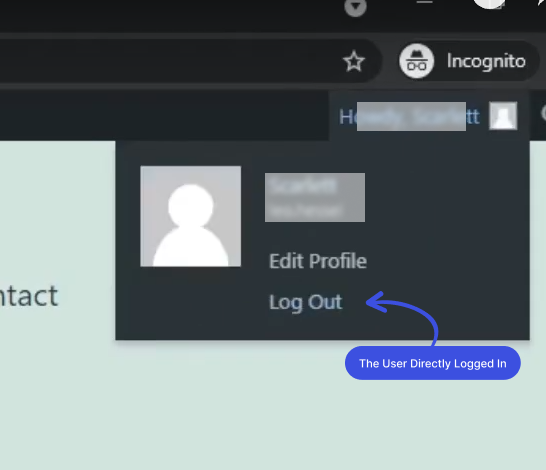Click the down-arrow circle icon at top
The width and height of the screenshot is (546, 470).
[355, 7]
